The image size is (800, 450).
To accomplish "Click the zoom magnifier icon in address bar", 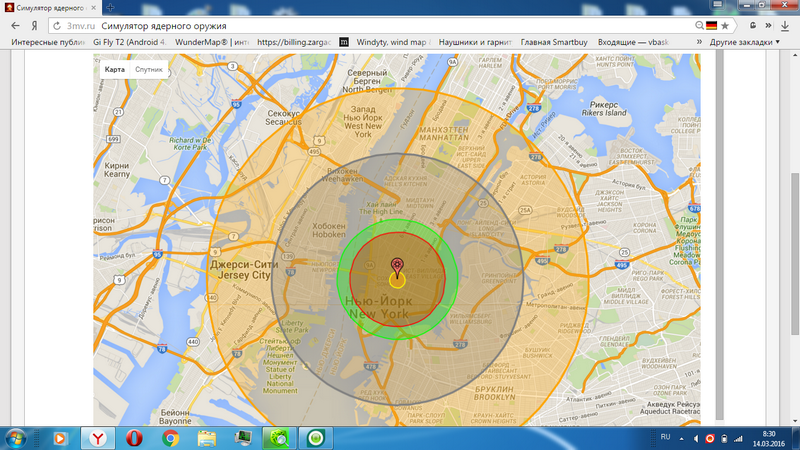I will [699, 26].
